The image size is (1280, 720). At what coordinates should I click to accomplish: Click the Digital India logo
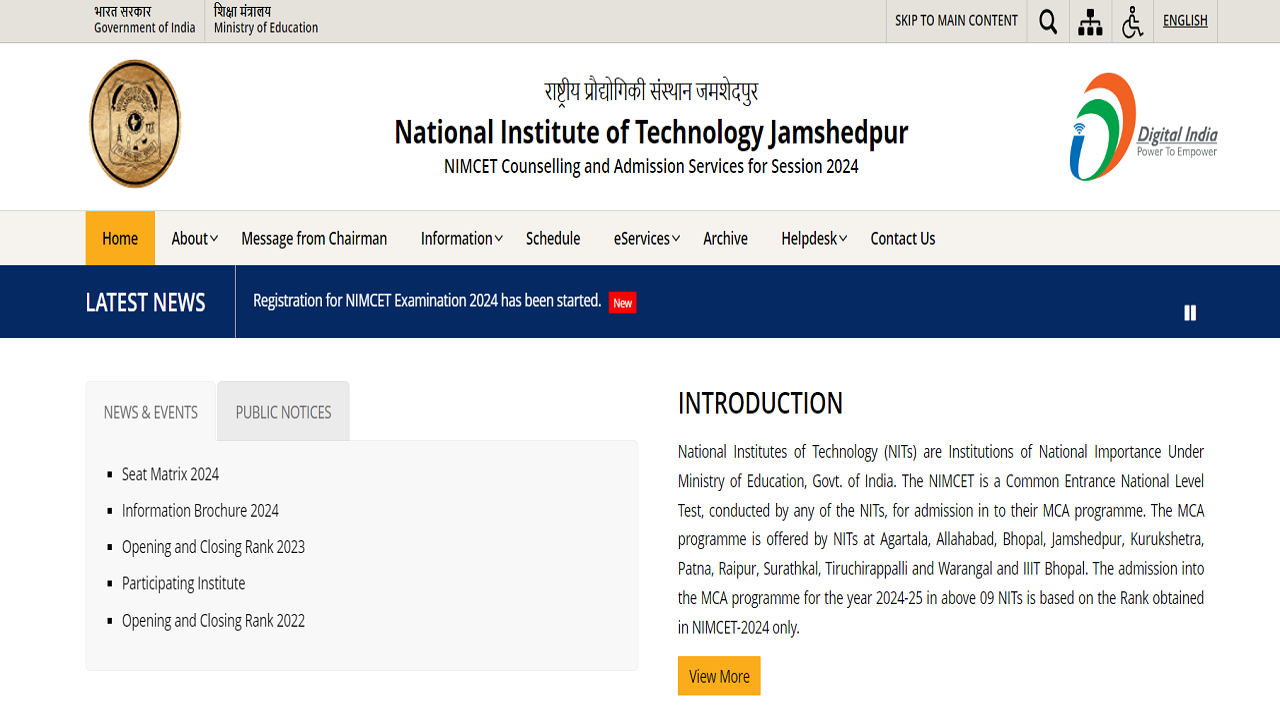tap(1143, 127)
